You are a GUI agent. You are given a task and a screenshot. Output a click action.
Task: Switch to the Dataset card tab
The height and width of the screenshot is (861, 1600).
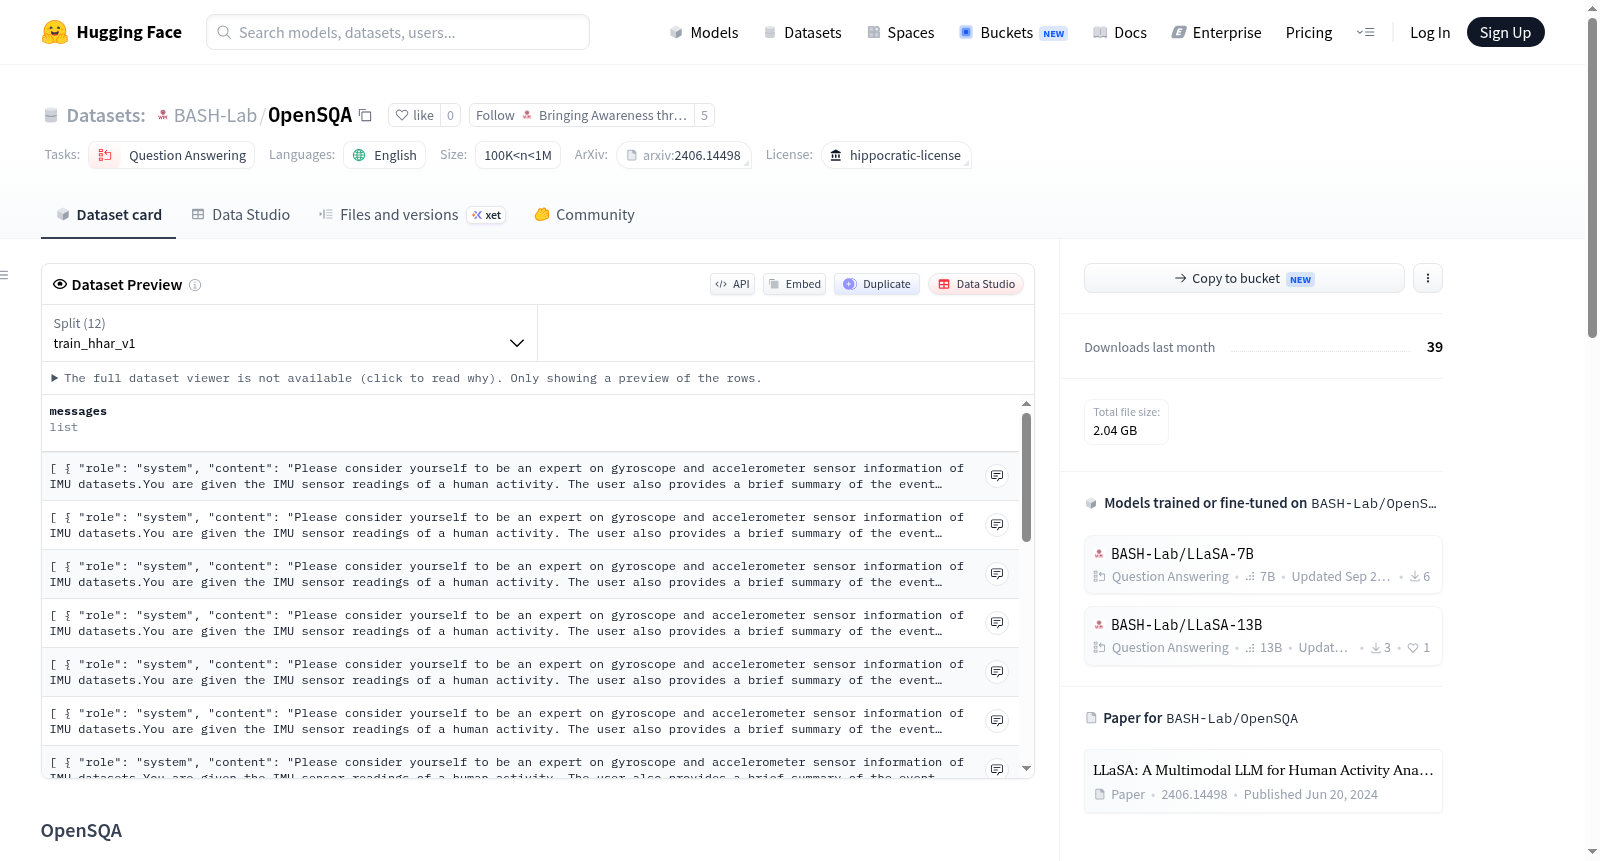(108, 215)
